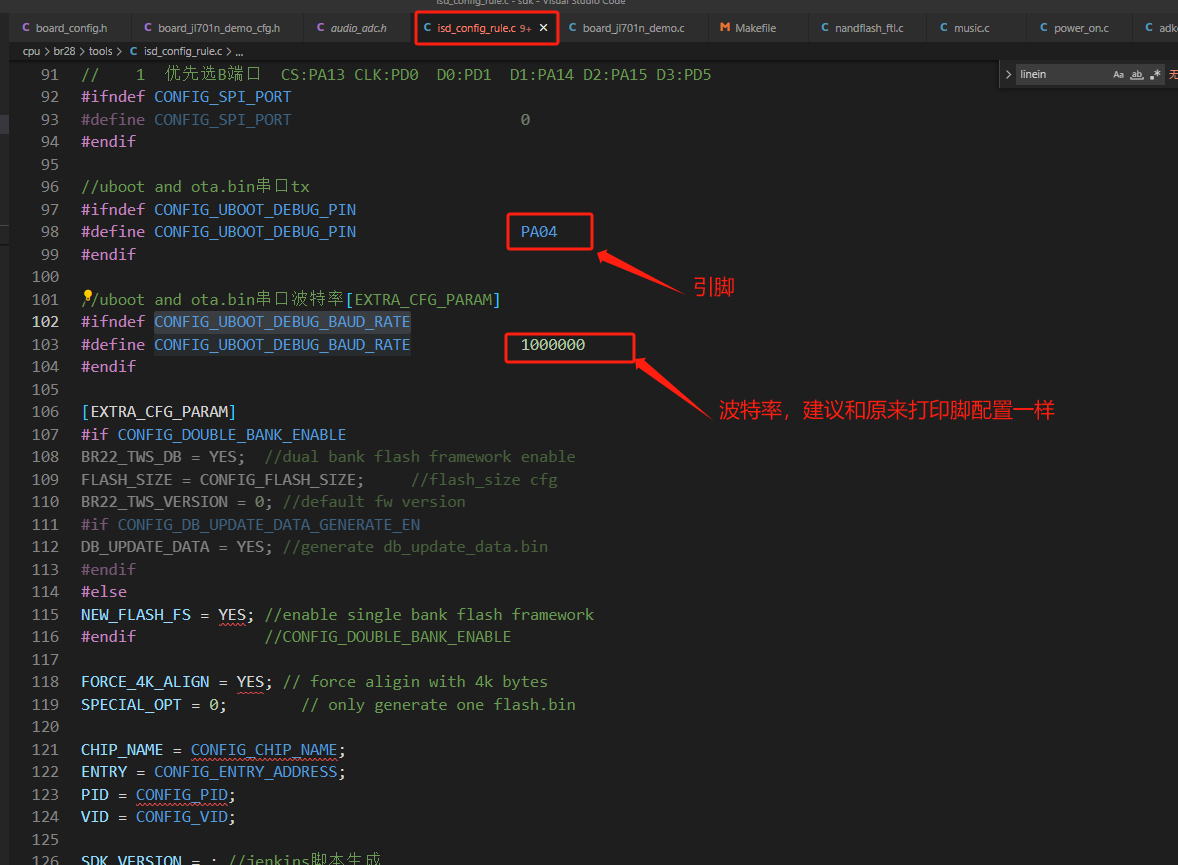Expand the Replace row in find widget
Screen dimensions: 1178x865
(x=1008, y=74)
